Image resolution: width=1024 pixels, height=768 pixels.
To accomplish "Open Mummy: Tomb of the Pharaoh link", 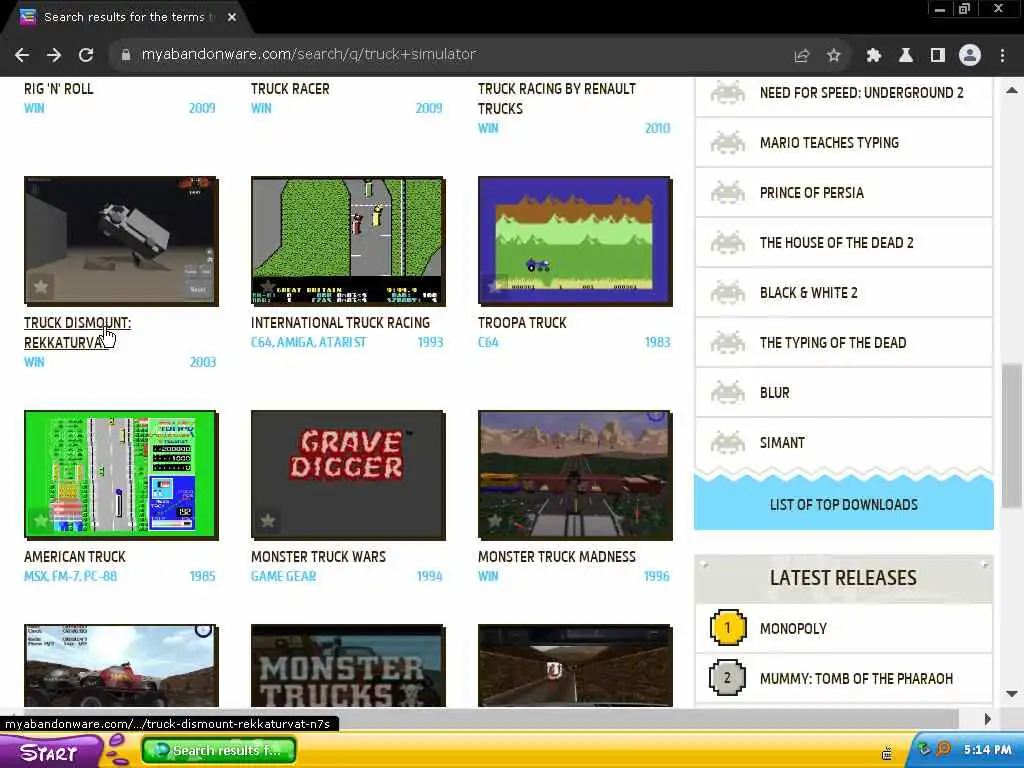I will tap(856, 679).
